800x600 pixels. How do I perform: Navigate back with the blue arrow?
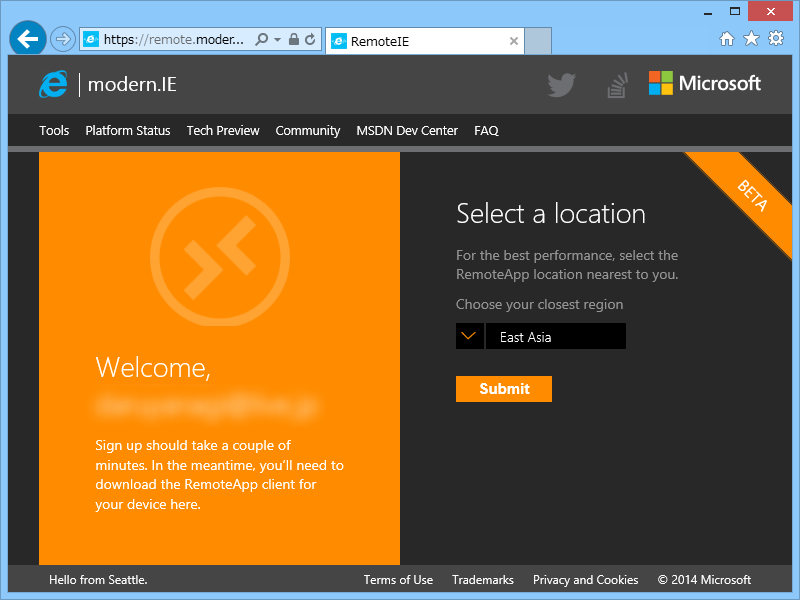[27, 37]
